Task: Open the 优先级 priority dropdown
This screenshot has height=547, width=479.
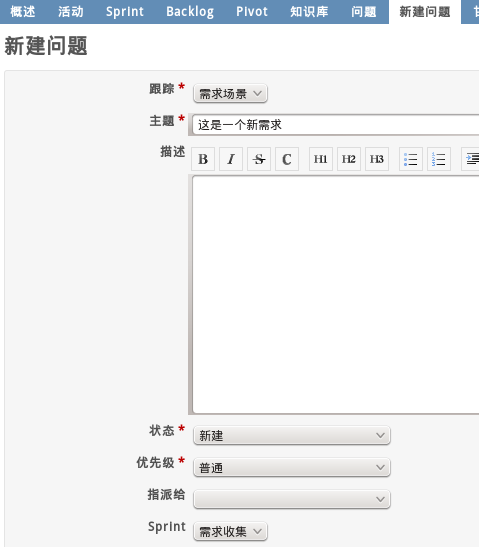Action: (292, 467)
